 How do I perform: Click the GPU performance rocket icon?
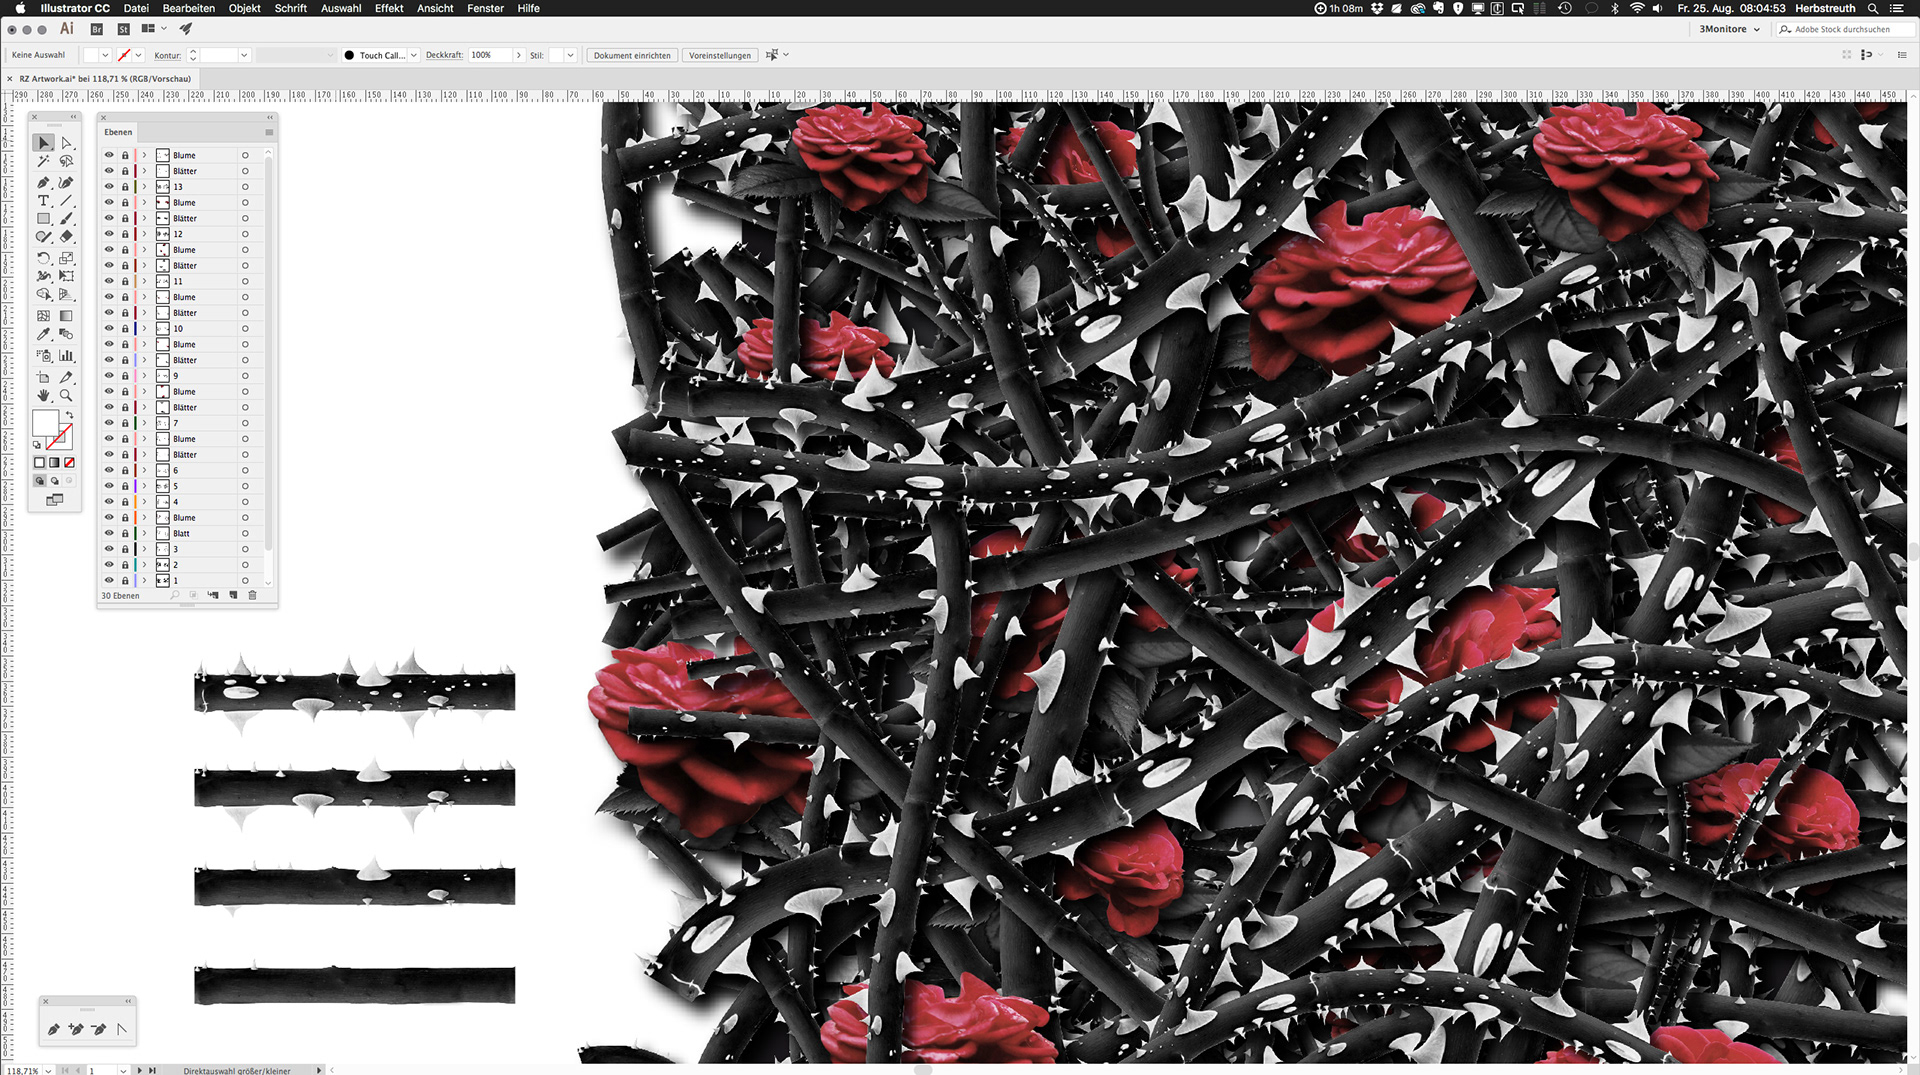click(186, 29)
